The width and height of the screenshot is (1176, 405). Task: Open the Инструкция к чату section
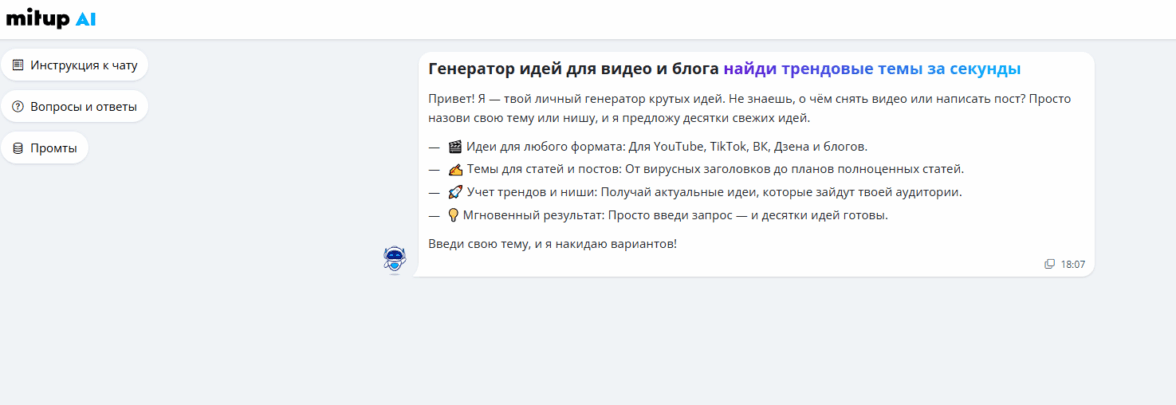click(x=83, y=65)
